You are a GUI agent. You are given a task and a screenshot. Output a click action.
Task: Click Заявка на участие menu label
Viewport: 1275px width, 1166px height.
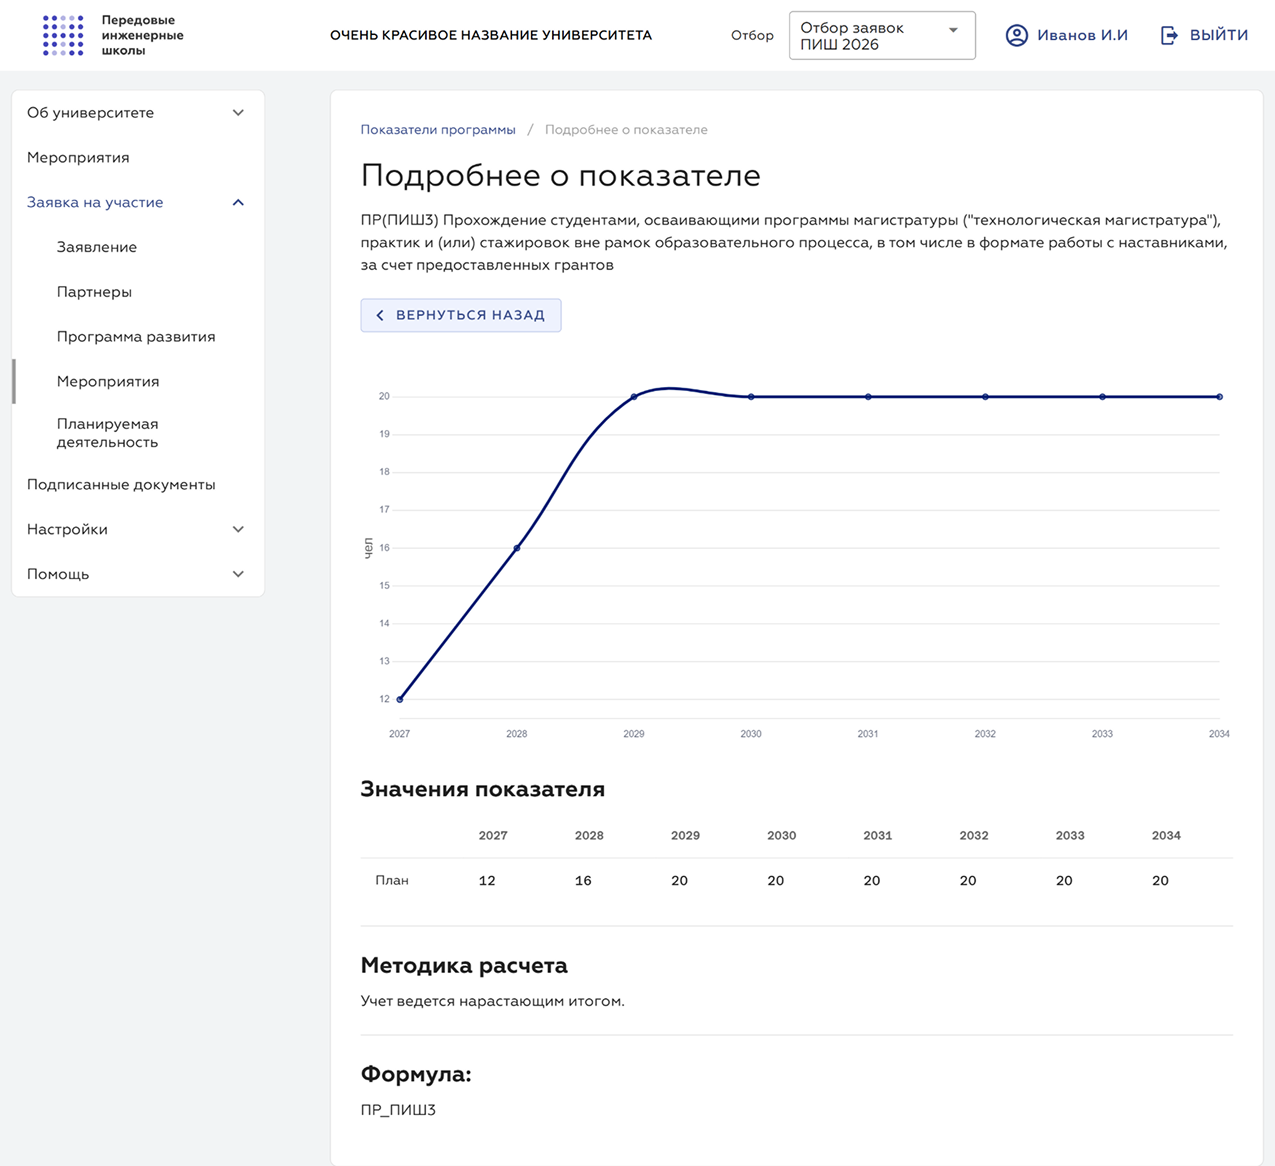click(95, 203)
